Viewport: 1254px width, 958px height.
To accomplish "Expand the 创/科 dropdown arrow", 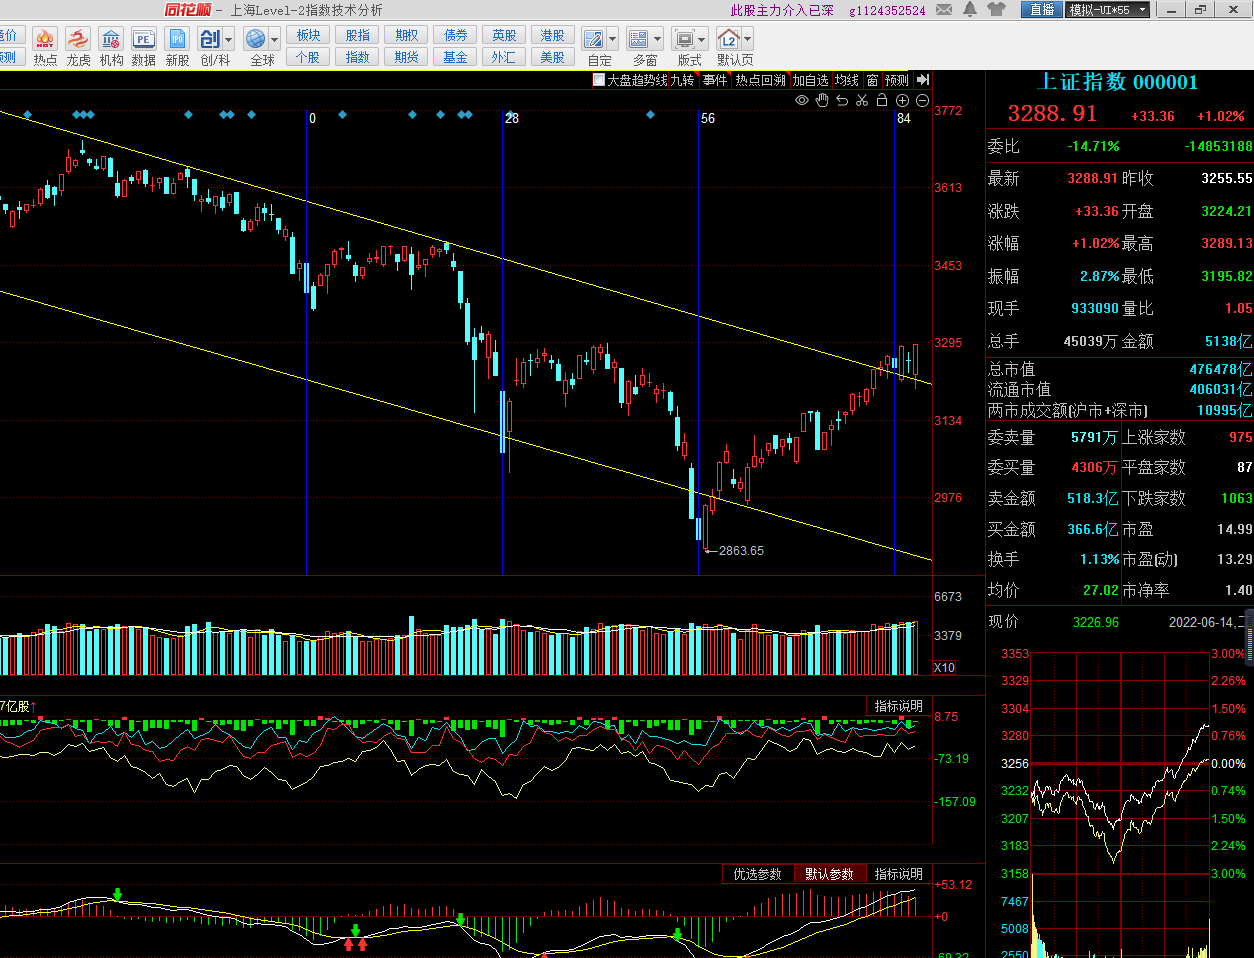I will coord(229,40).
